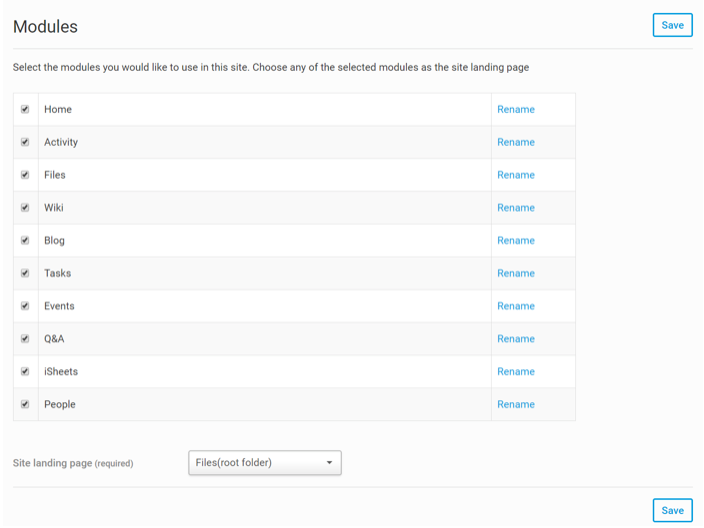Rename the Tasks module
704x528 pixels.
click(x=516, y=273)
